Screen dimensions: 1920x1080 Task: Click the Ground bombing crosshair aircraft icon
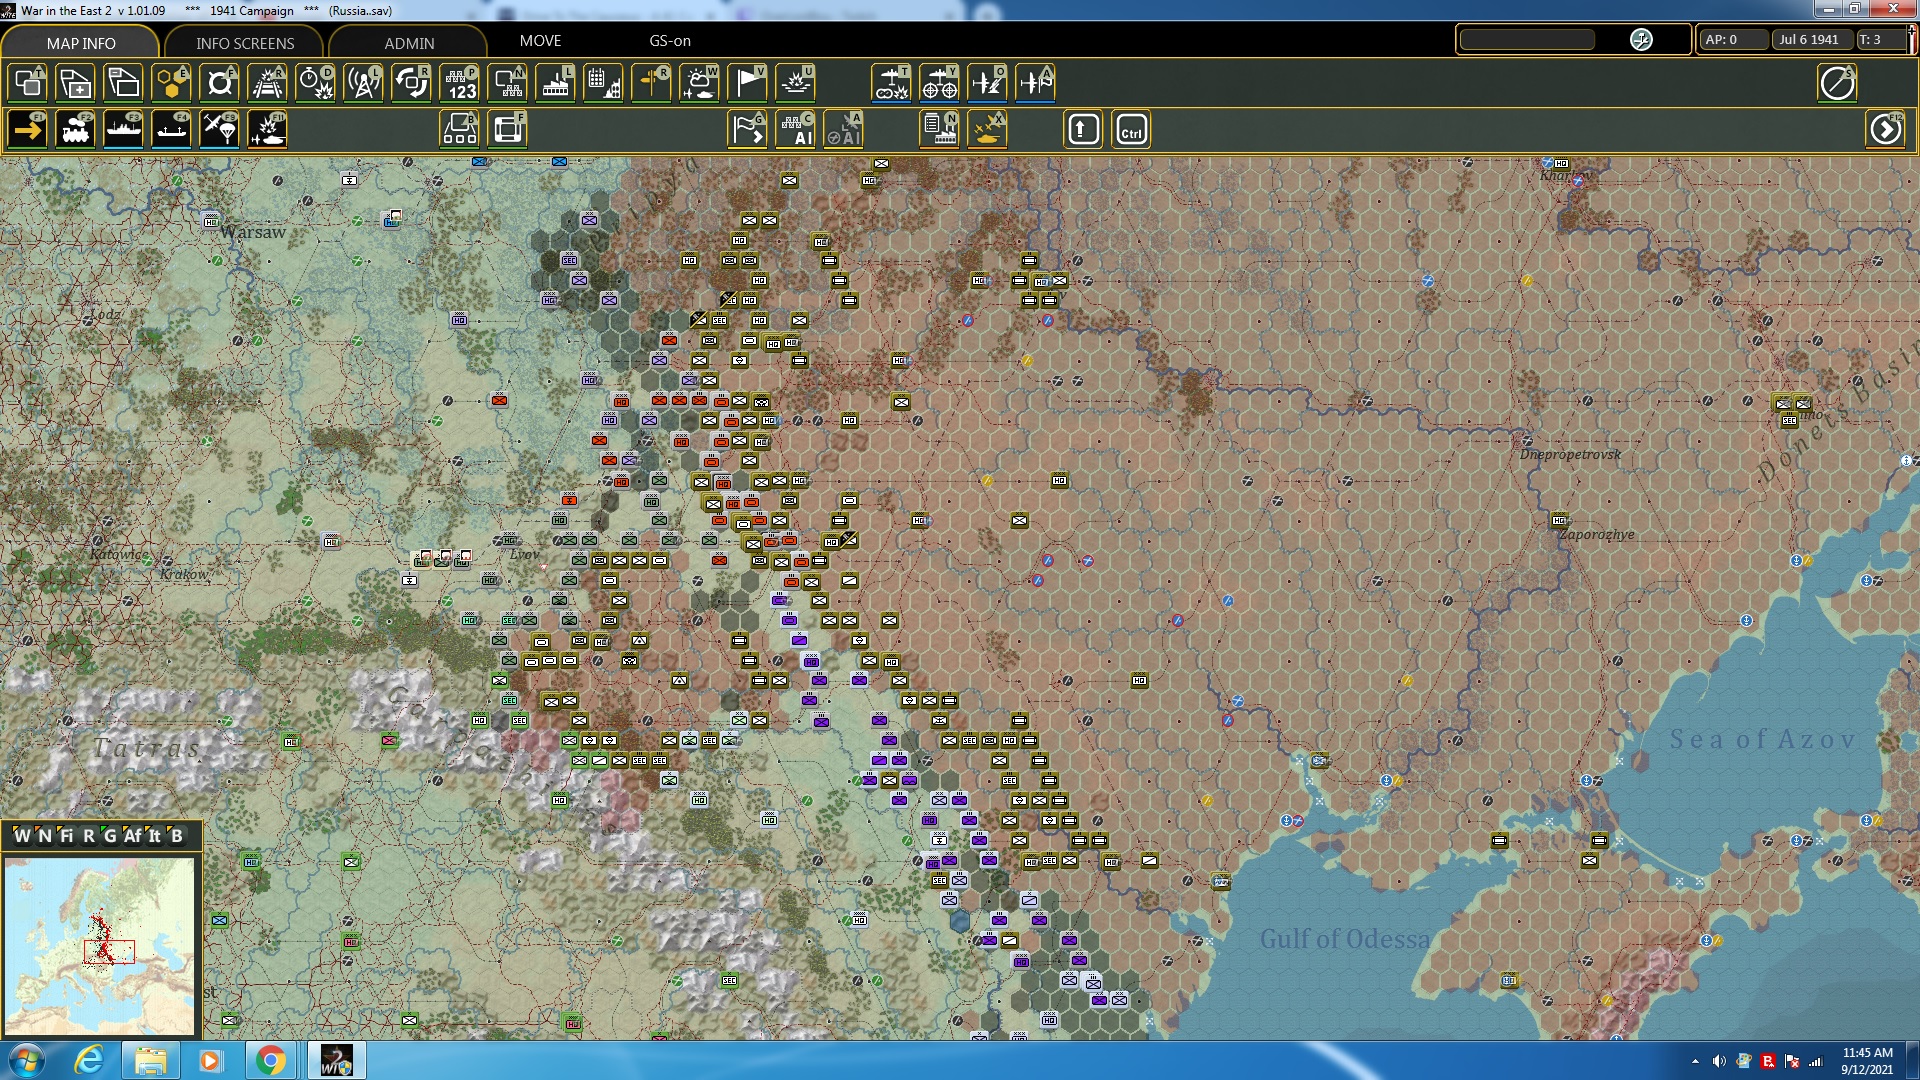tap(939, 83)
